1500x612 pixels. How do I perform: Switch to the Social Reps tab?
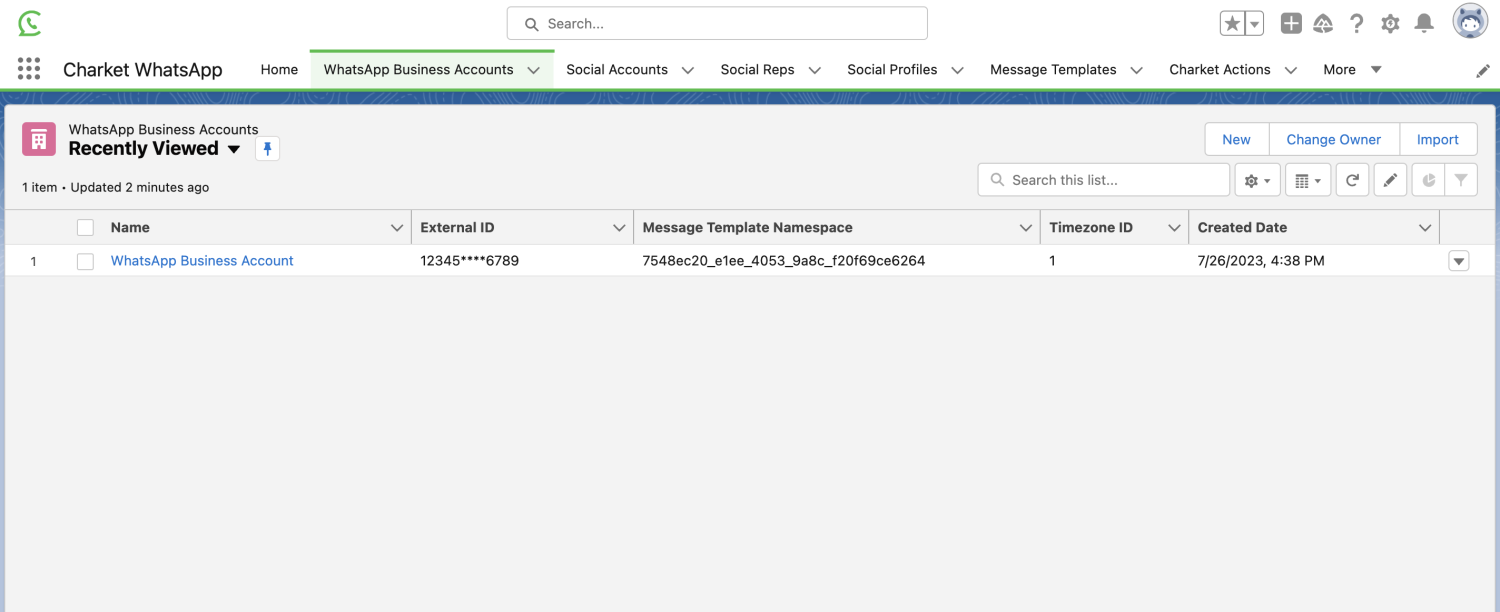(757, 70)
